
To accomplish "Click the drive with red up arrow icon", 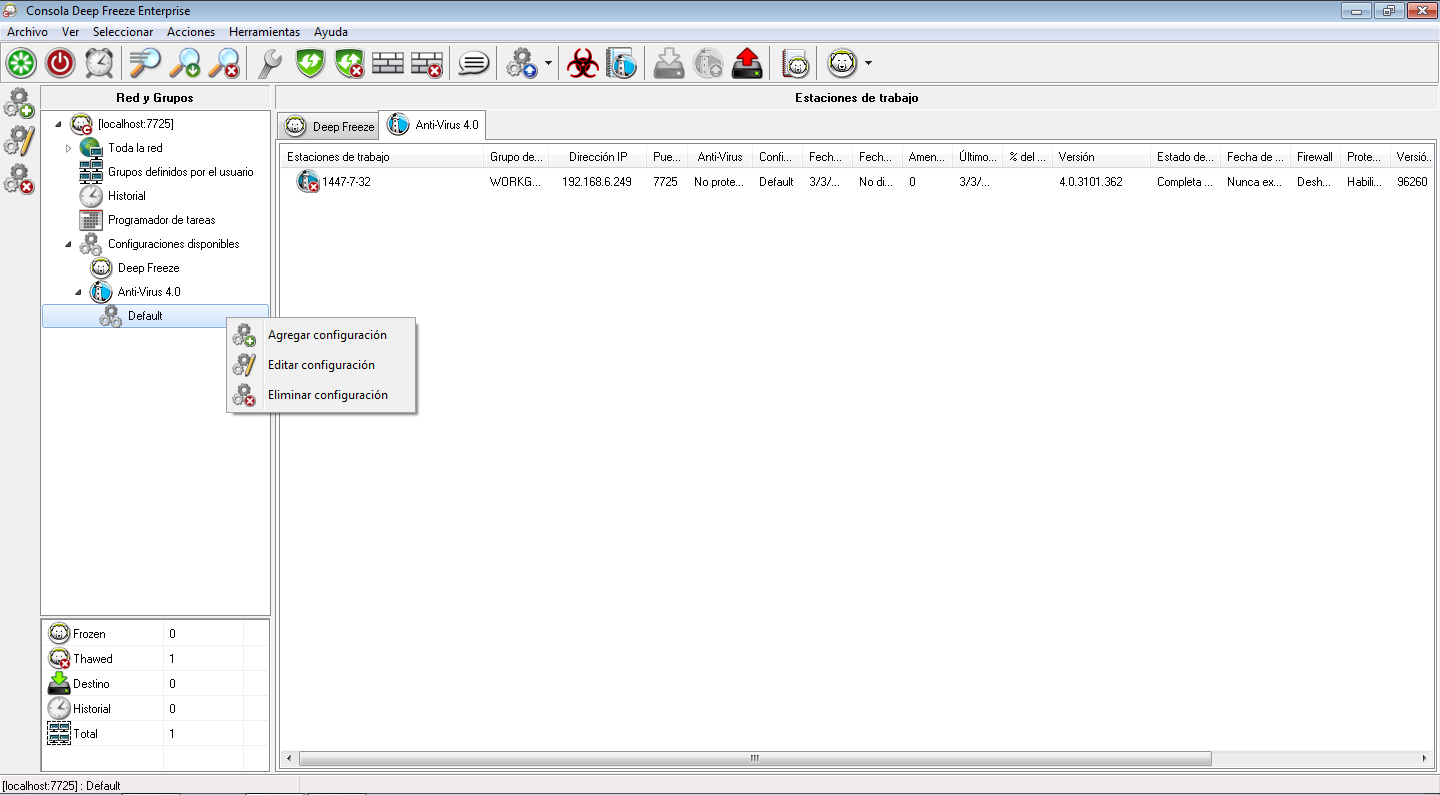I will tap(747, 64).
